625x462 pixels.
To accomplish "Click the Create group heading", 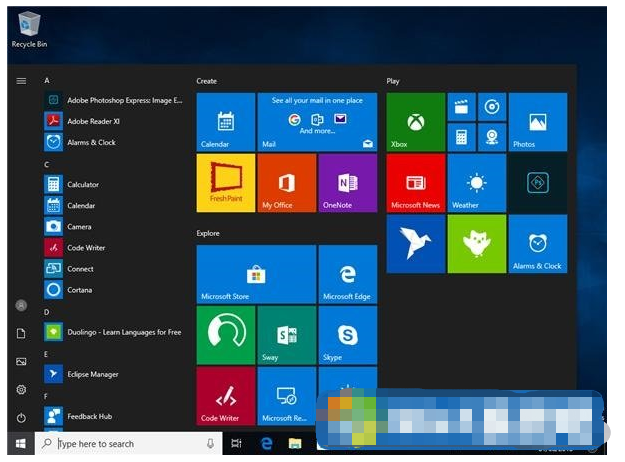I will [x=207, y=81].
